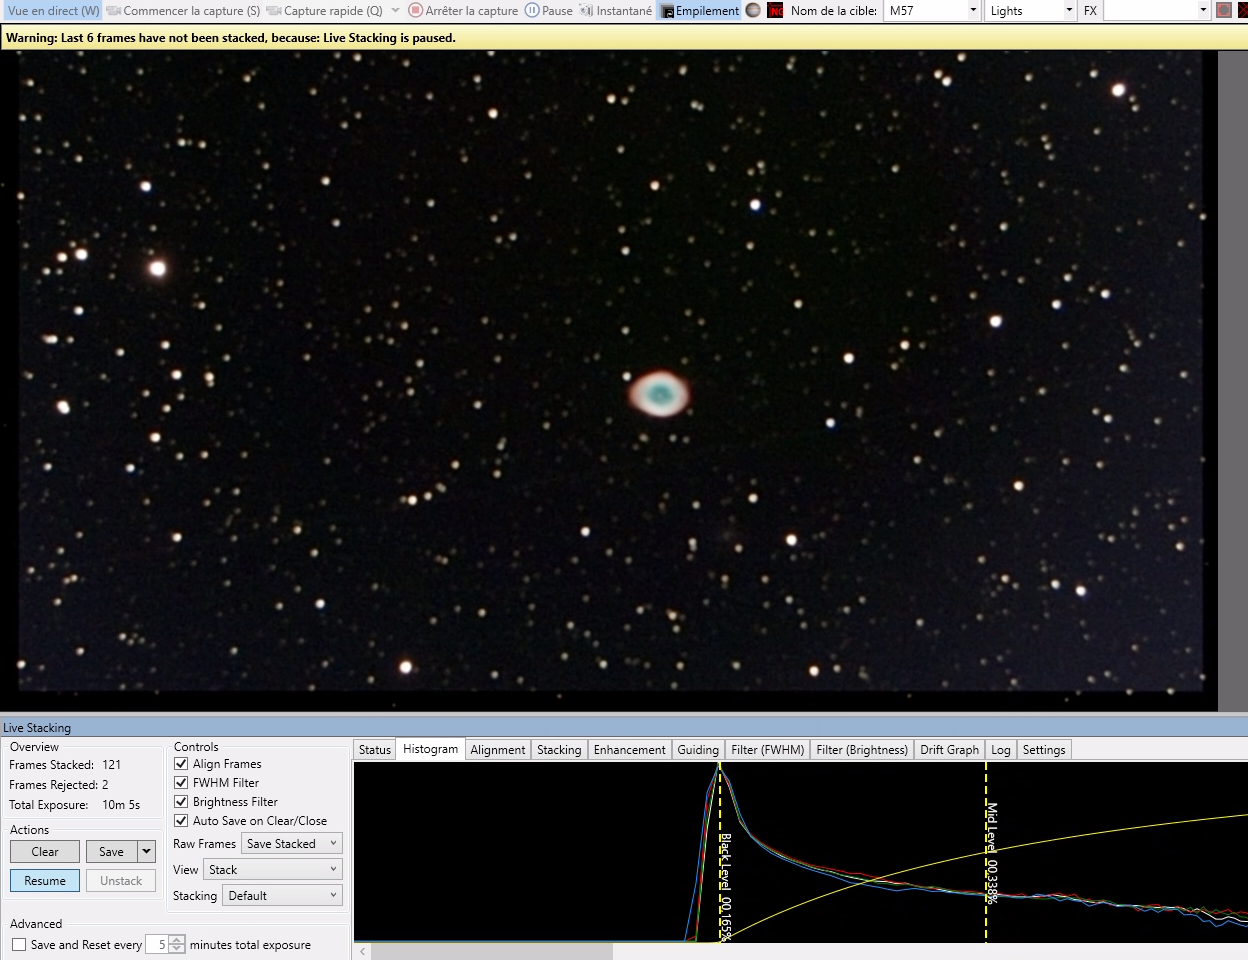Start capture with Commencer la capture (S)

coord(184,11)
